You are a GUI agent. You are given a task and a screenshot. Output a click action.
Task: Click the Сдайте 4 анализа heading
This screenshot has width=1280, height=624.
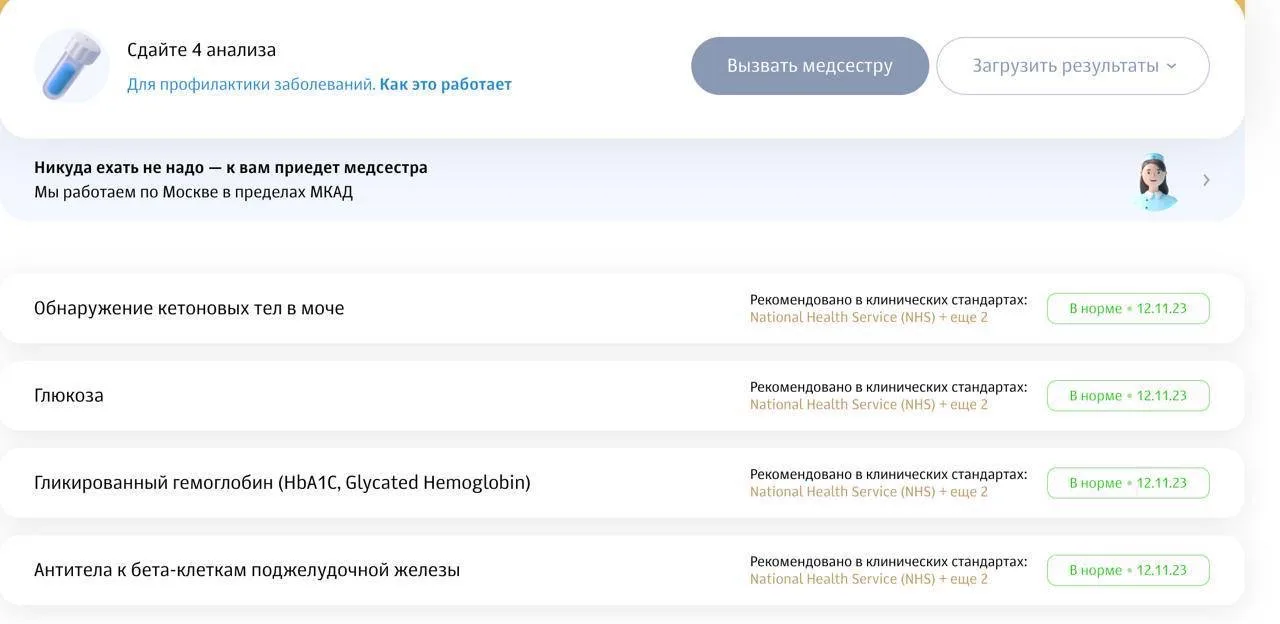point(201,50)
